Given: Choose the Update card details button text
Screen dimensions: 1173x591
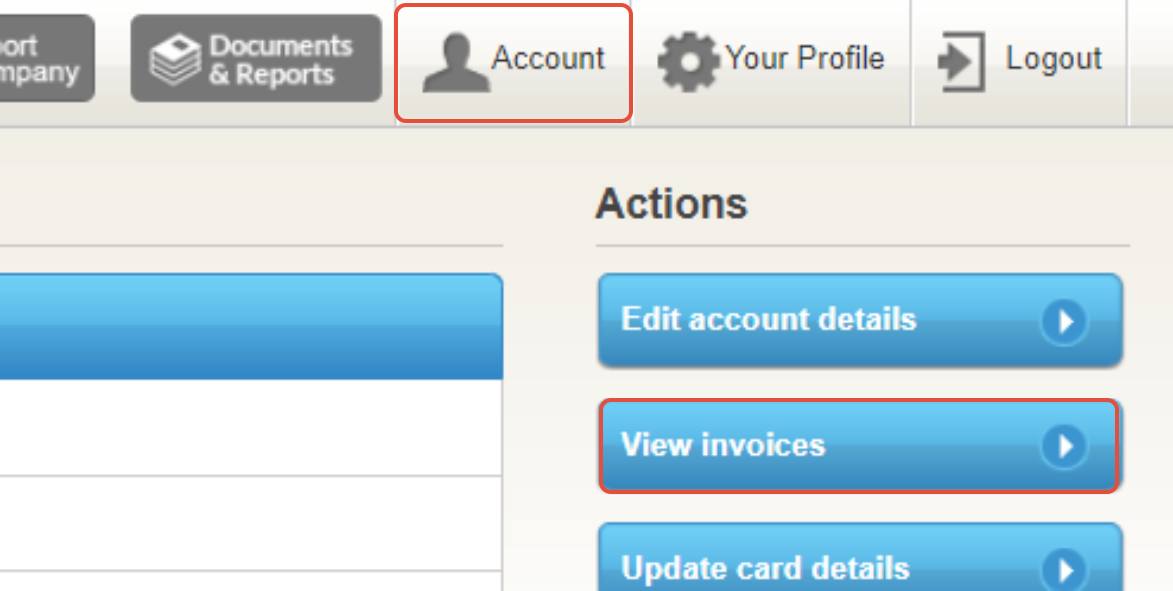Looking at the screenshot, I should (765, 569).
